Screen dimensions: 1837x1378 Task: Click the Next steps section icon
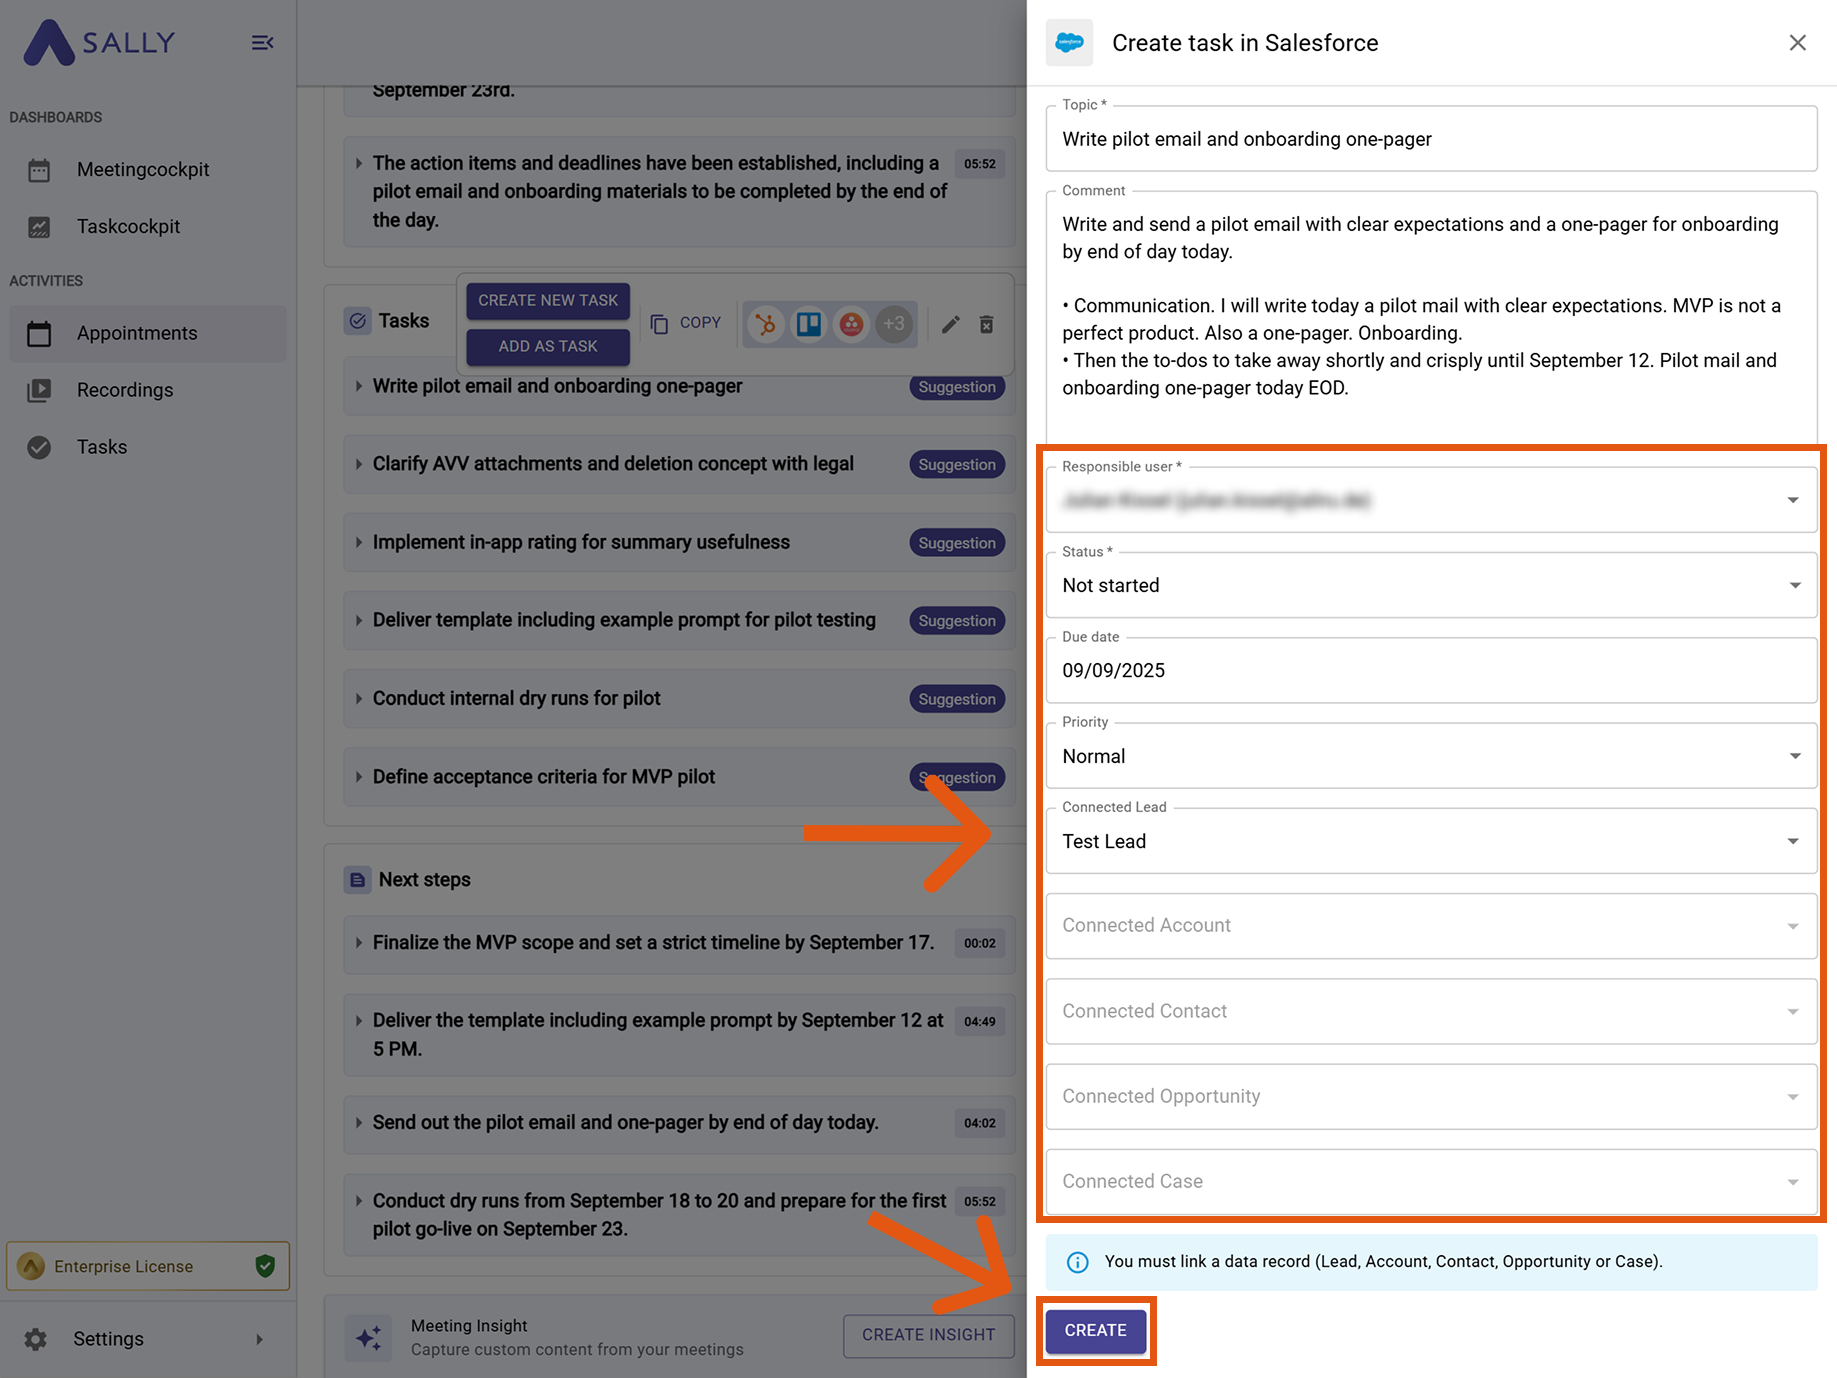357,880
